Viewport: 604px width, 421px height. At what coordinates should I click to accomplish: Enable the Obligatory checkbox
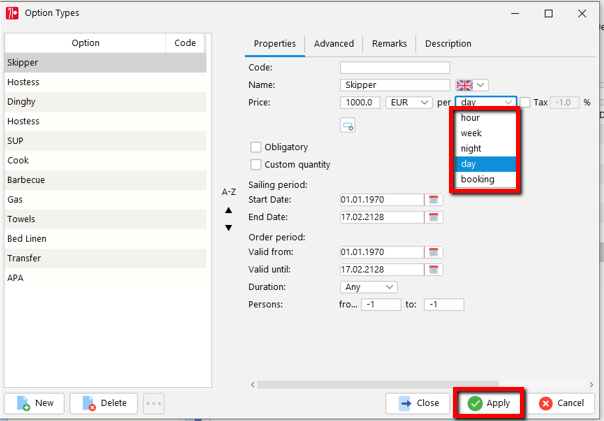coord(255,147)
